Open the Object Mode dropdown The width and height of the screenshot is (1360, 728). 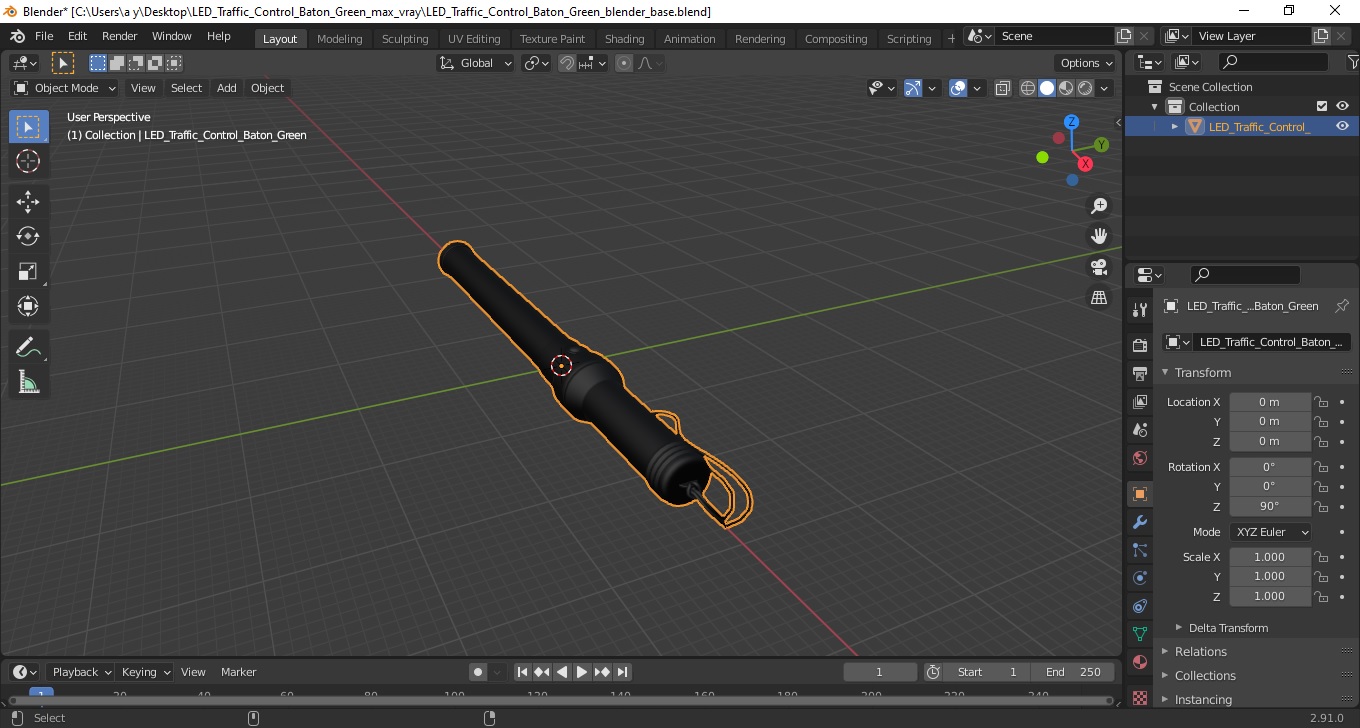[65, 88]
